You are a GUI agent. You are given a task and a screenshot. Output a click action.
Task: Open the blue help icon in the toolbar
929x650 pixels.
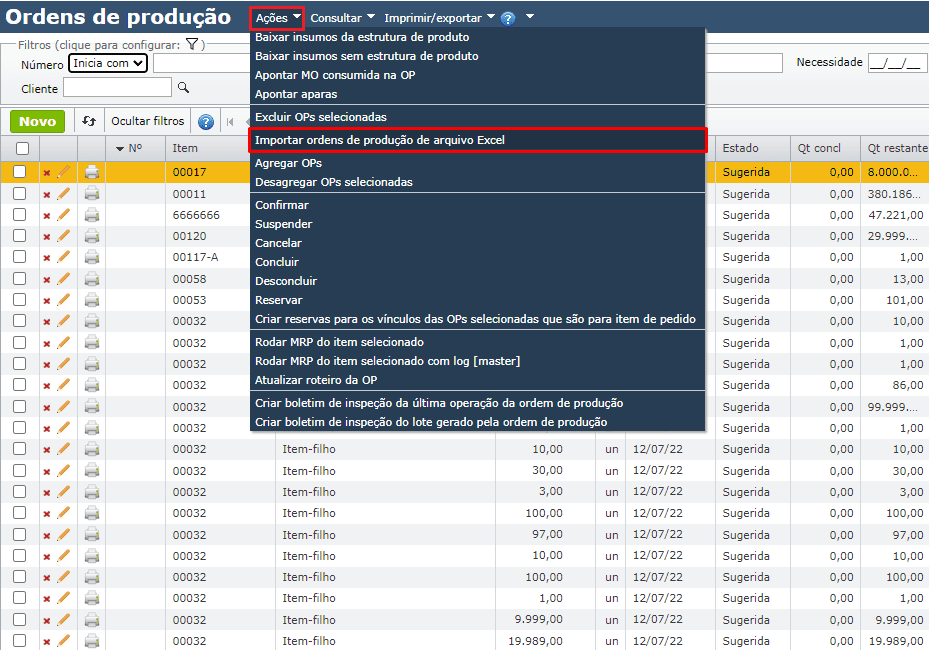pos(205,121)
